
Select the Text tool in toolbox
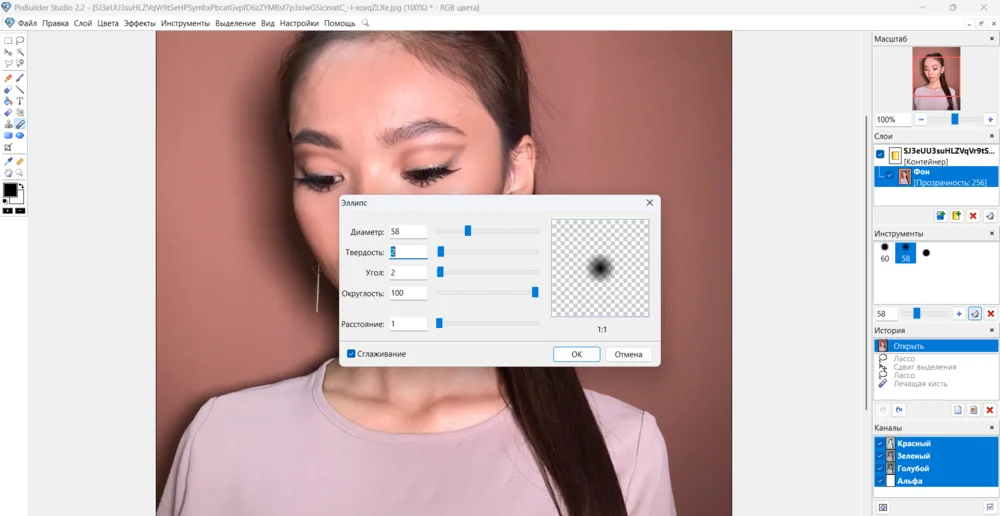point(20,101)
